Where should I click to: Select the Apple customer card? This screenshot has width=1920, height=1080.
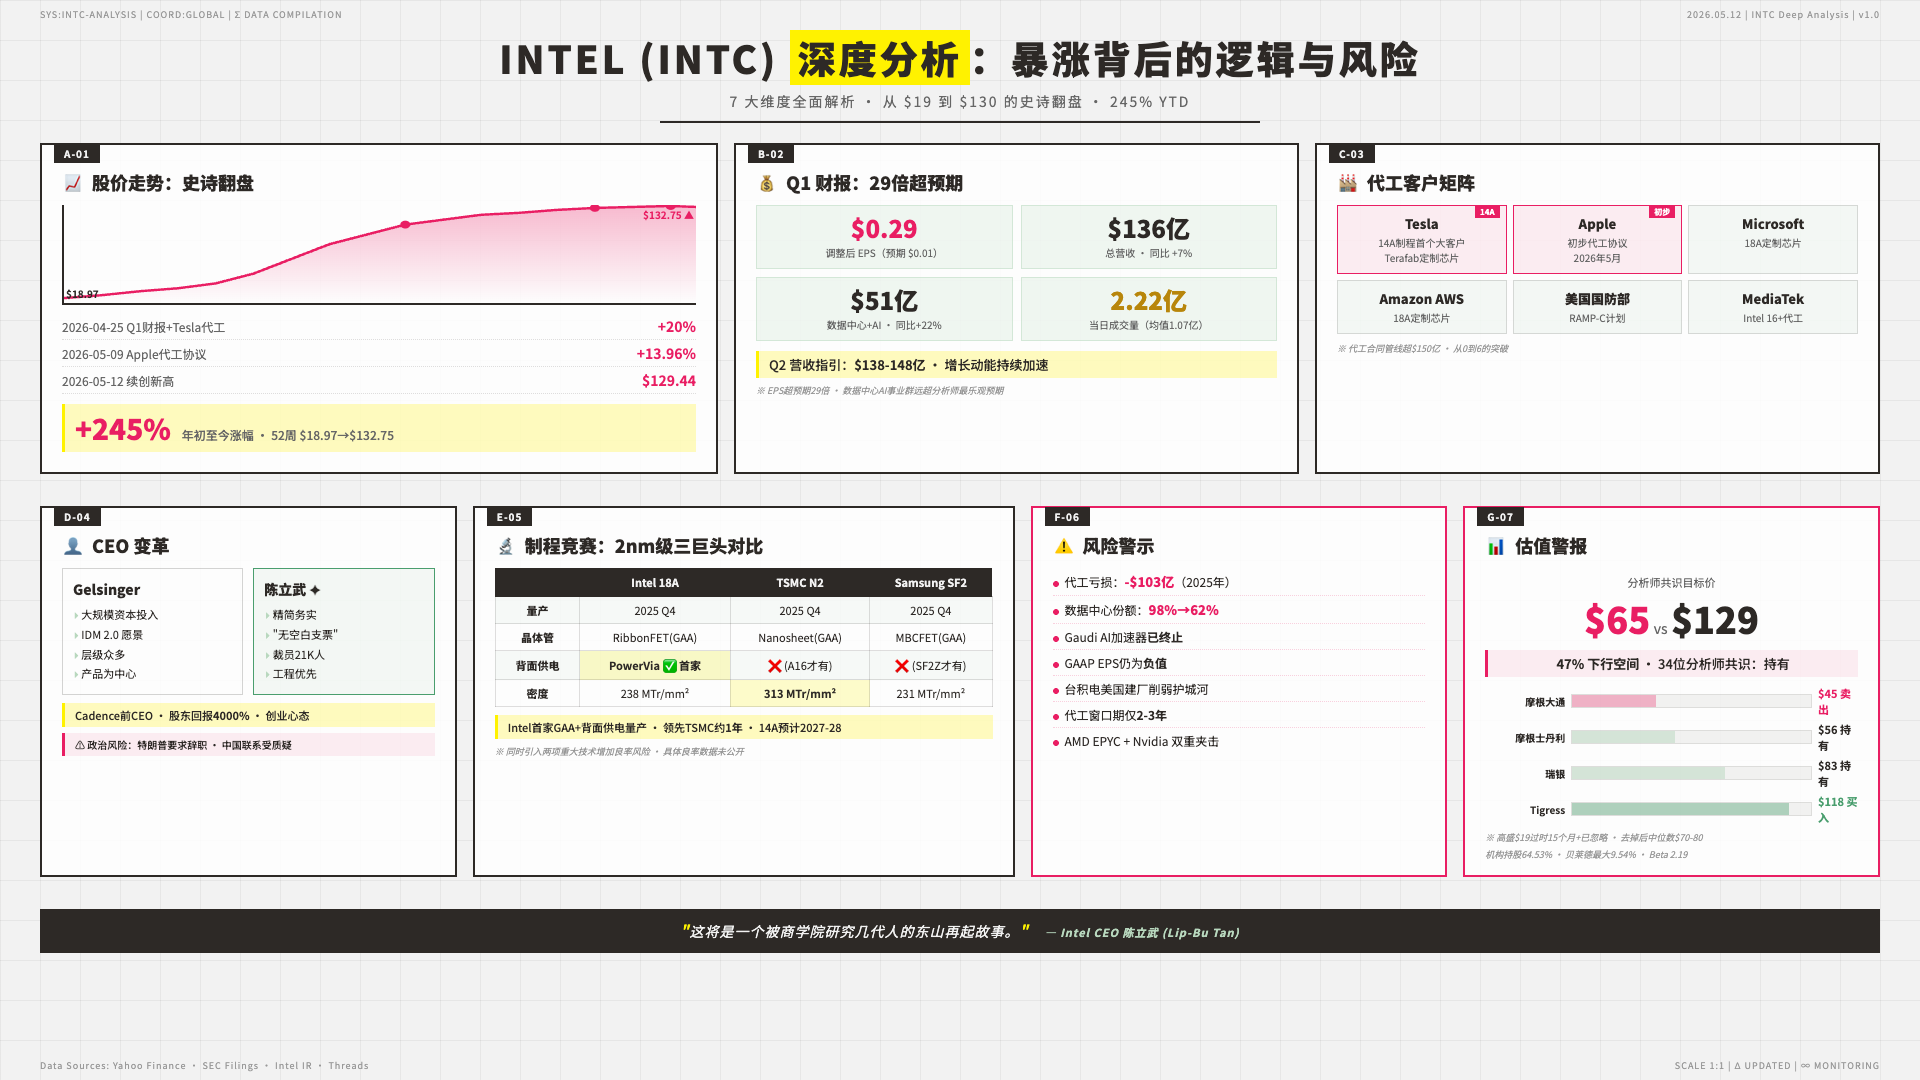click(1597, 239)
